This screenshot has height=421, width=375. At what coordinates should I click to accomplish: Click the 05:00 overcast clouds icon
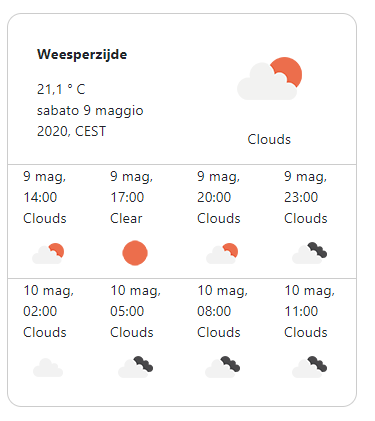(135, 367)
